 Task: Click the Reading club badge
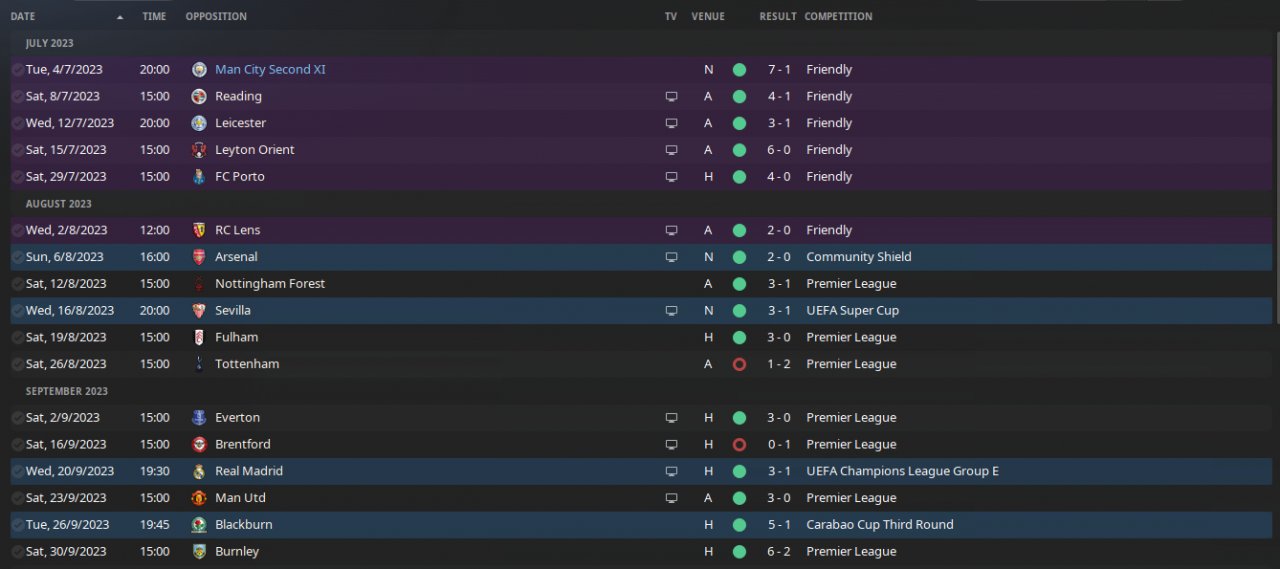pos(199,97)
